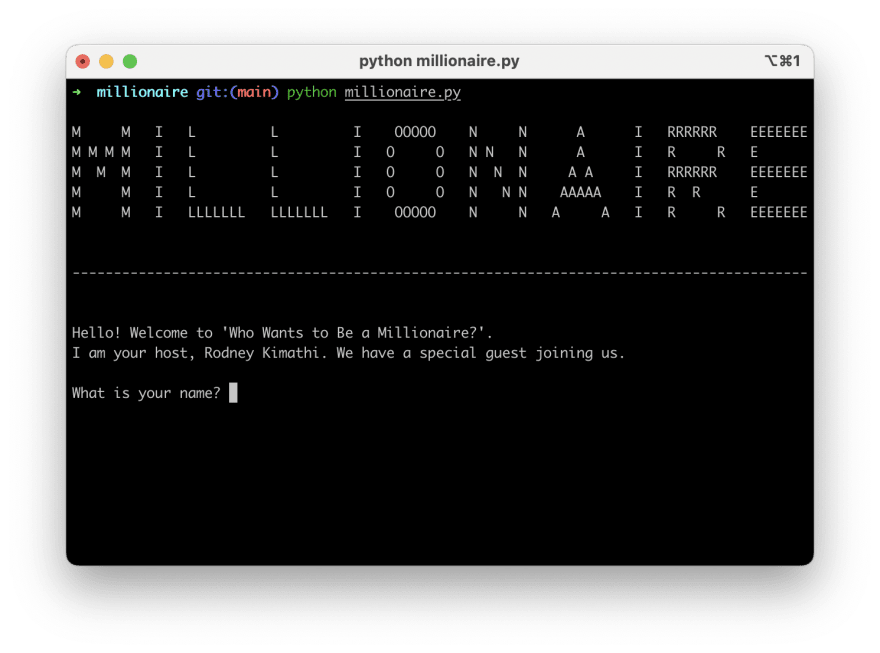The image size is (880, 653).
Task: Click the window title 'python millionaire.py'
Action: pyautogui.click(x=439, y=61)
